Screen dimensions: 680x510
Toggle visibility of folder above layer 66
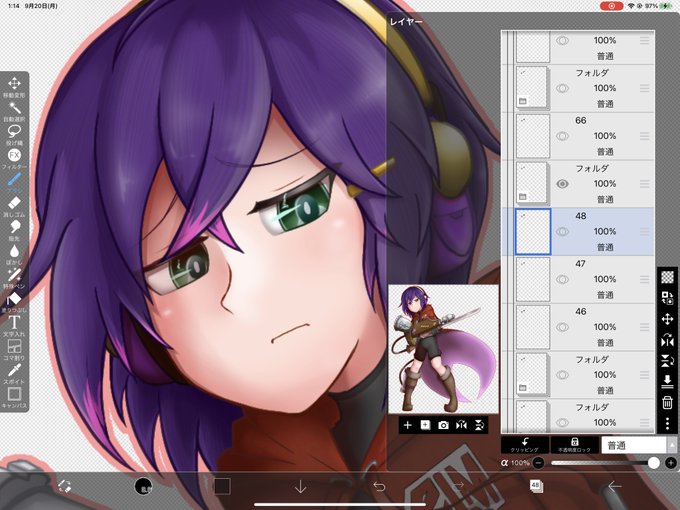click(562, 88)
